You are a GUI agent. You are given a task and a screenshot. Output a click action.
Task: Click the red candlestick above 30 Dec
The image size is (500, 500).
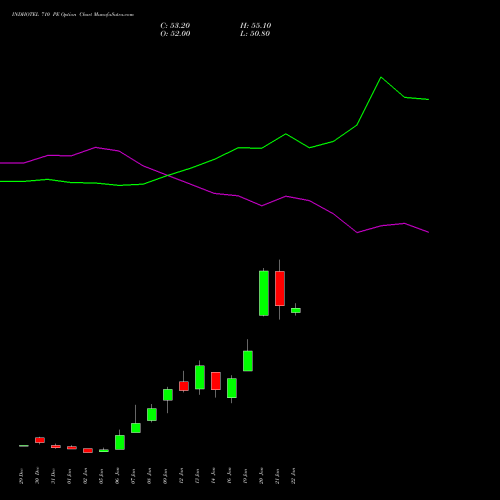click(x=40, y=440)
